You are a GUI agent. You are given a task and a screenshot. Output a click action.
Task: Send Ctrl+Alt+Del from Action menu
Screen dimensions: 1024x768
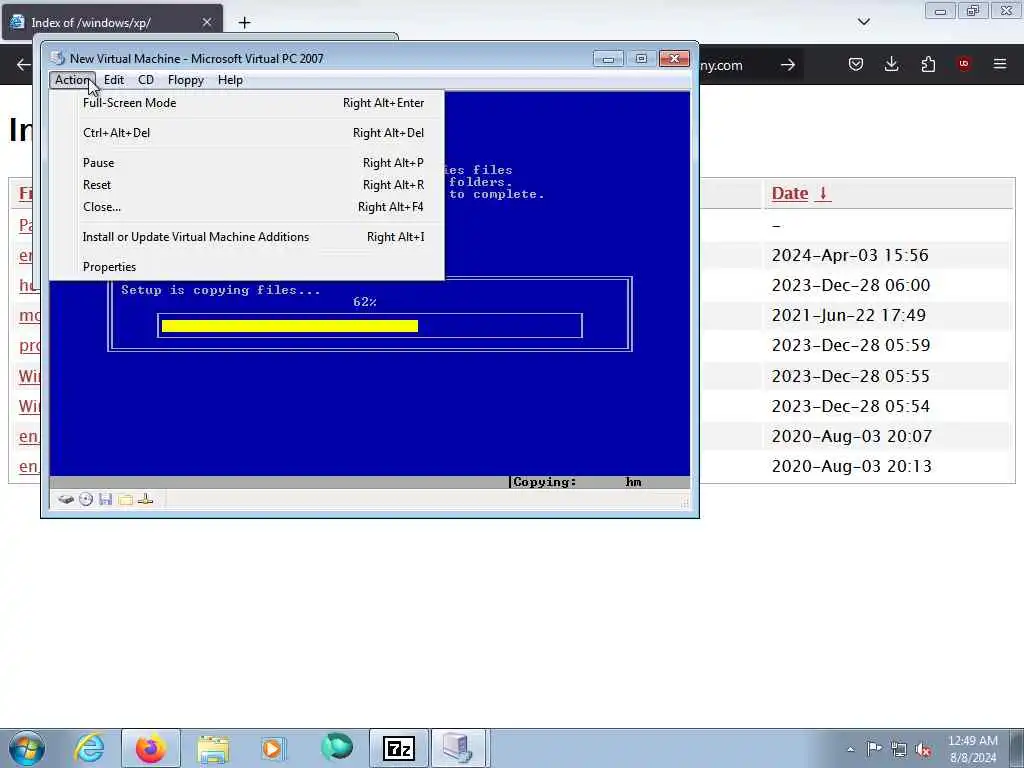247,133
